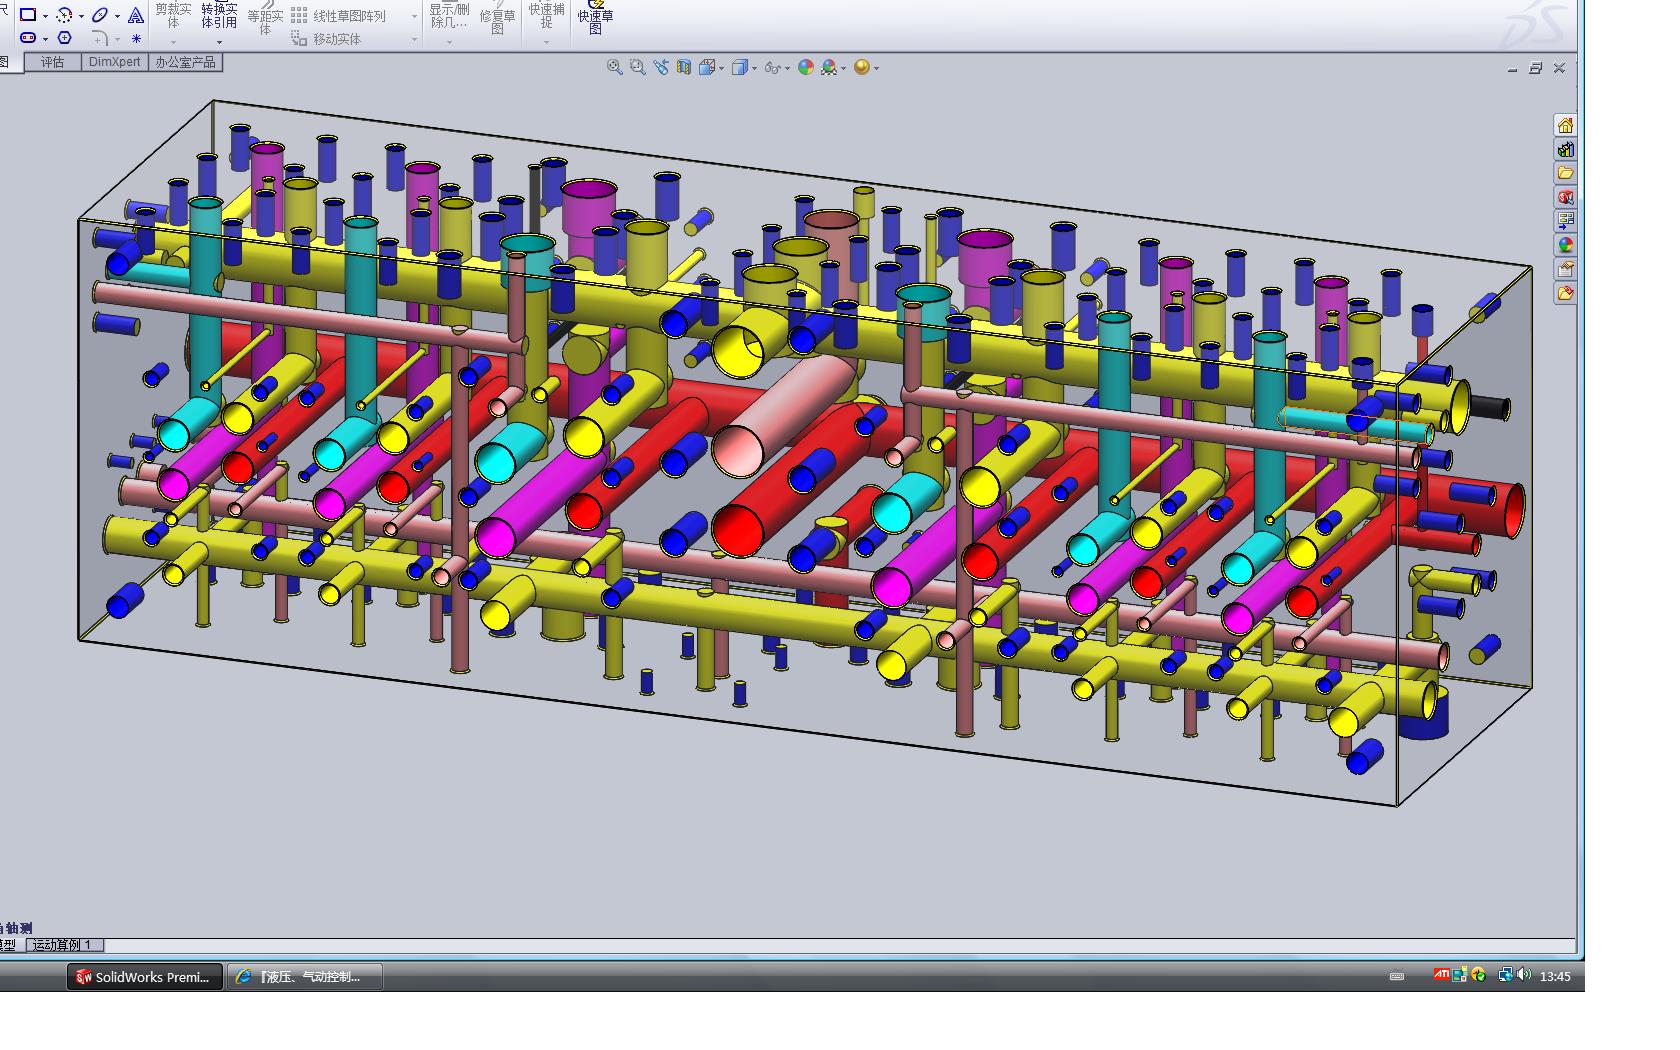1680x1050 pixels.
Task: Click the View Settings gold sphere icon
Action: [861, 67]
